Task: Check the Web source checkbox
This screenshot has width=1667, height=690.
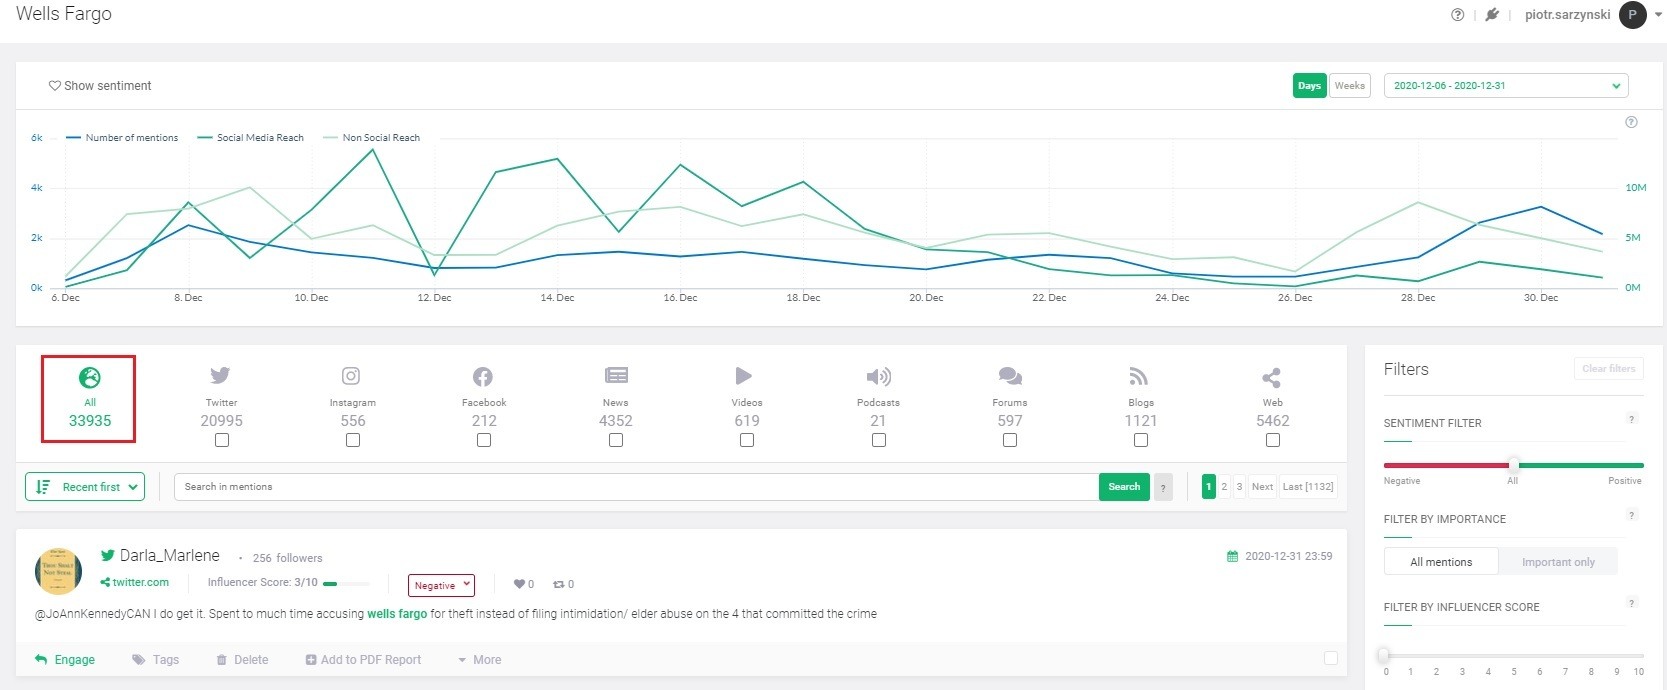Action: [1273, 440]
